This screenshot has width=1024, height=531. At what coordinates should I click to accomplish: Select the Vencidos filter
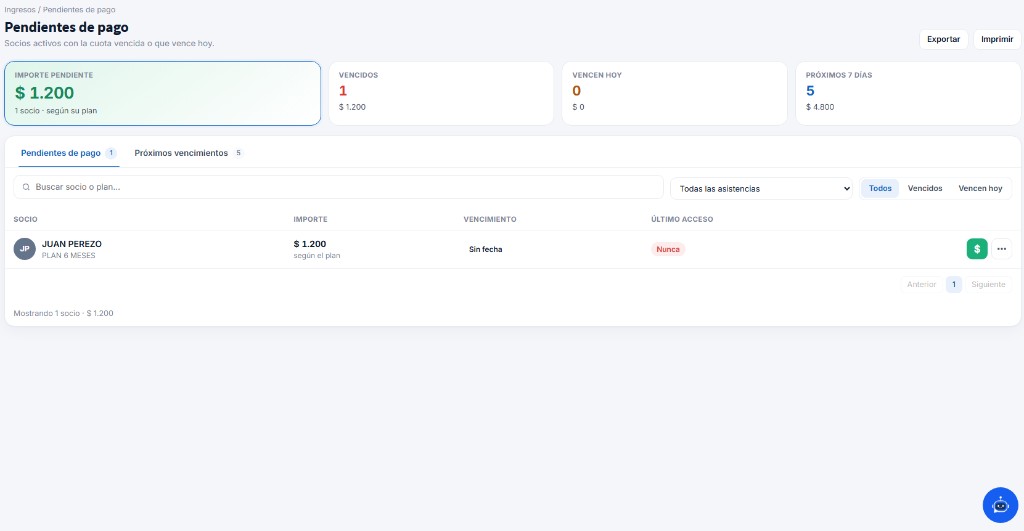pyautogui.click(x=925, y=188)
